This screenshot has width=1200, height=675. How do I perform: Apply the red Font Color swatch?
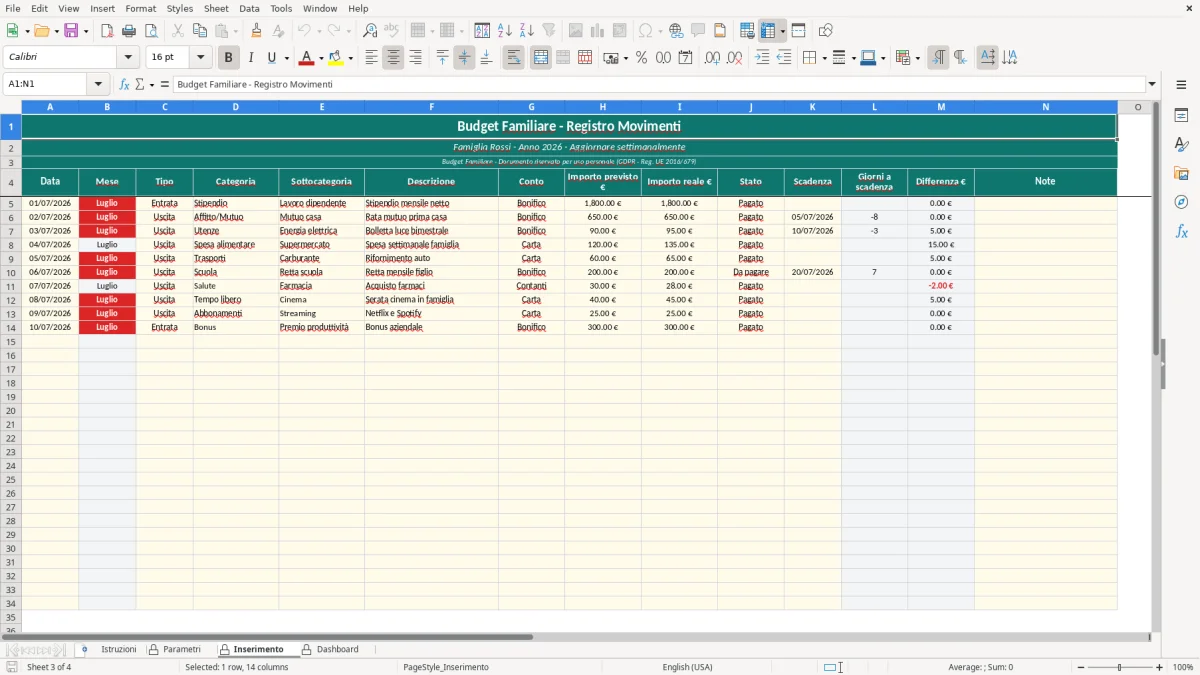click(307, 58)
